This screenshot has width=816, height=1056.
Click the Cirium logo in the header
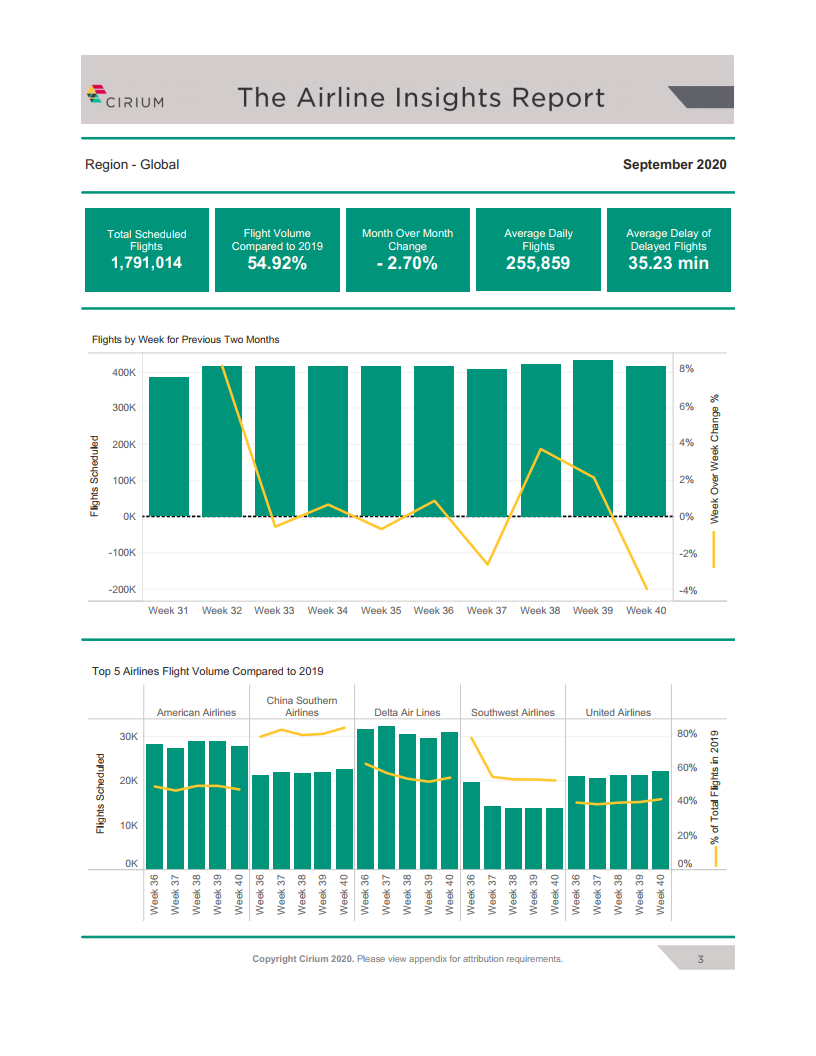tap(126, 97)
